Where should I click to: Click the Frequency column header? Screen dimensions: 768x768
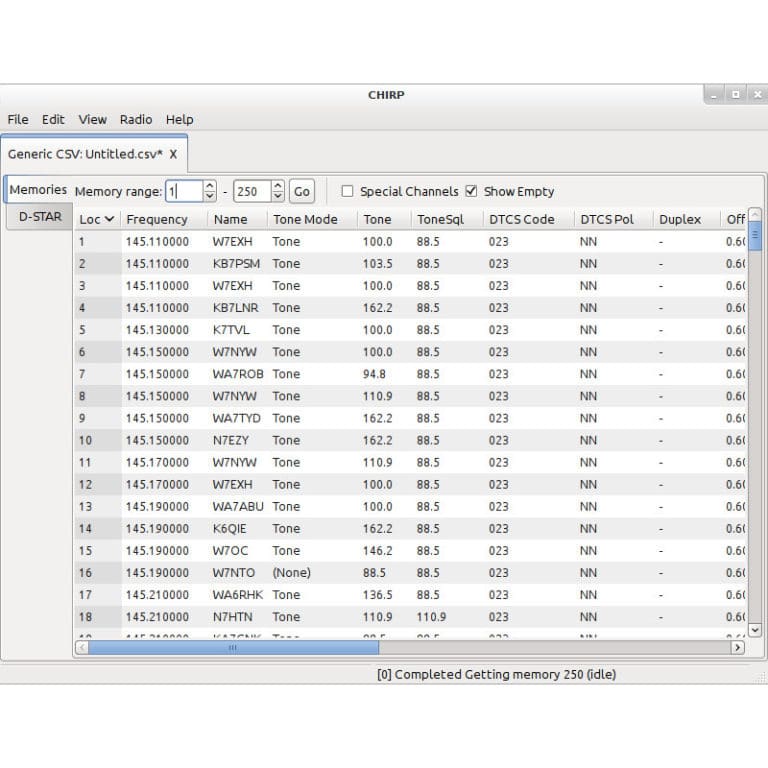point(157,219)
